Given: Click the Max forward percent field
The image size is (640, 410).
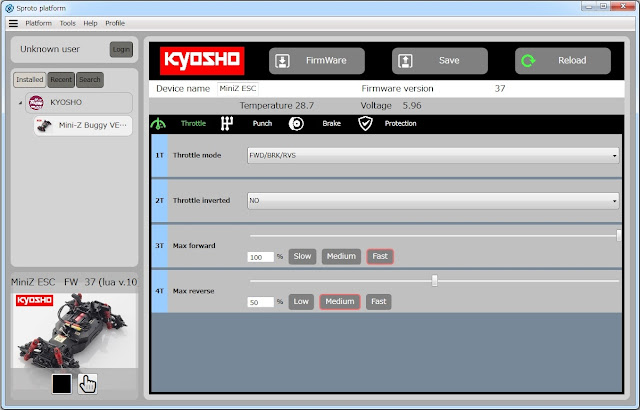Looking at the screenshot, I should tap(260, 257).
